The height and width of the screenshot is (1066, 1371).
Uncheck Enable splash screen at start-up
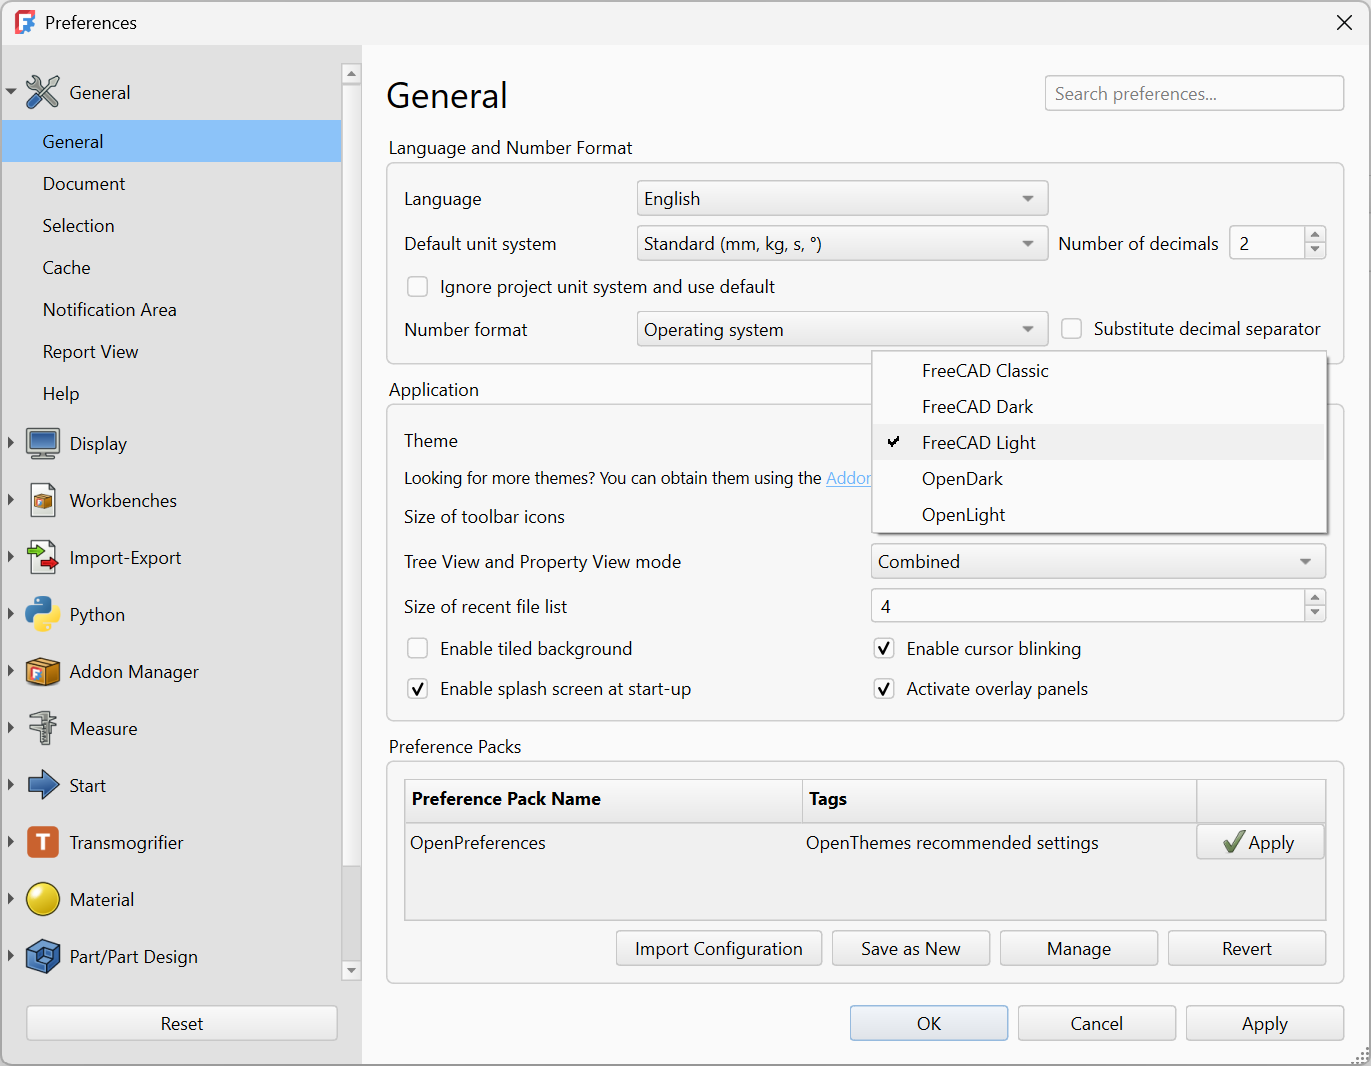coord(418,689)
